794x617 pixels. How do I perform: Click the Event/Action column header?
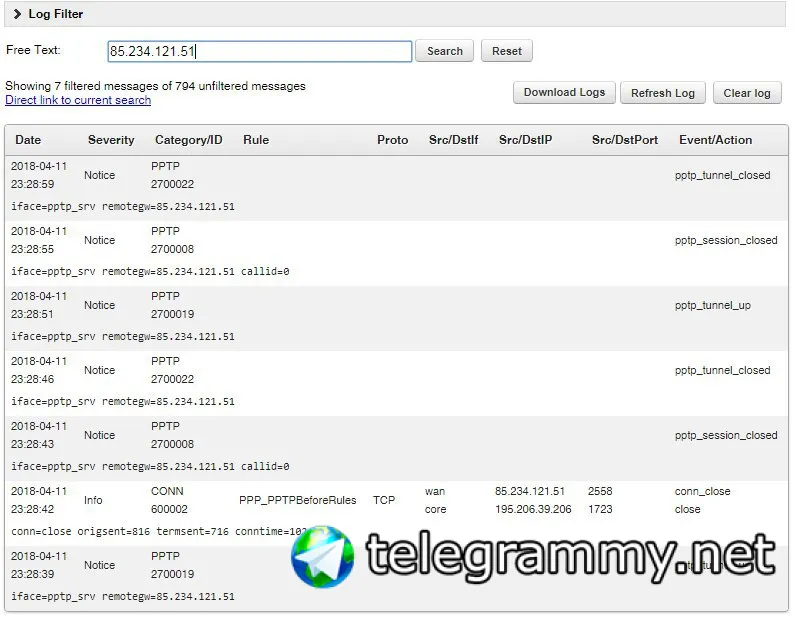(715, 140)
